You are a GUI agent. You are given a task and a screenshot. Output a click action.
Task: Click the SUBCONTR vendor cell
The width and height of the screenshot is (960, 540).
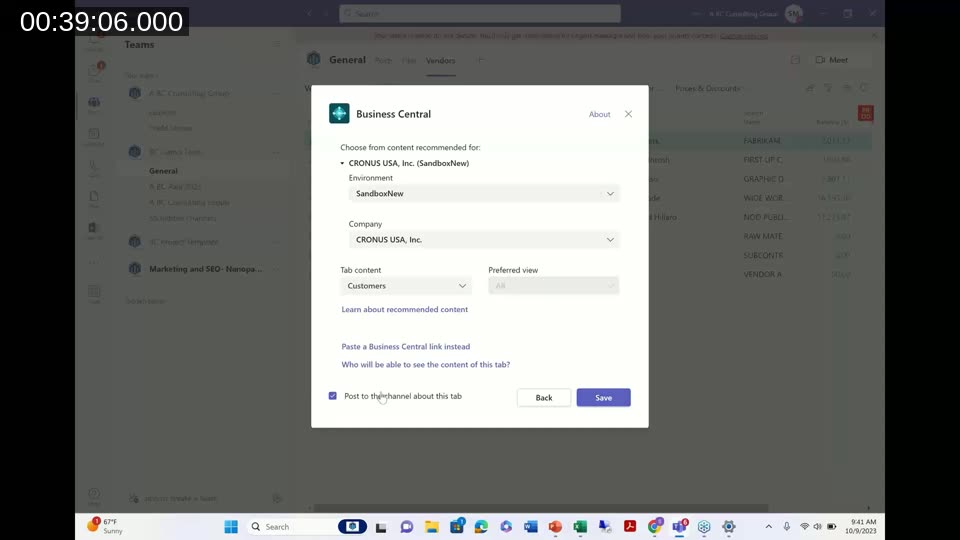[763, 255]
